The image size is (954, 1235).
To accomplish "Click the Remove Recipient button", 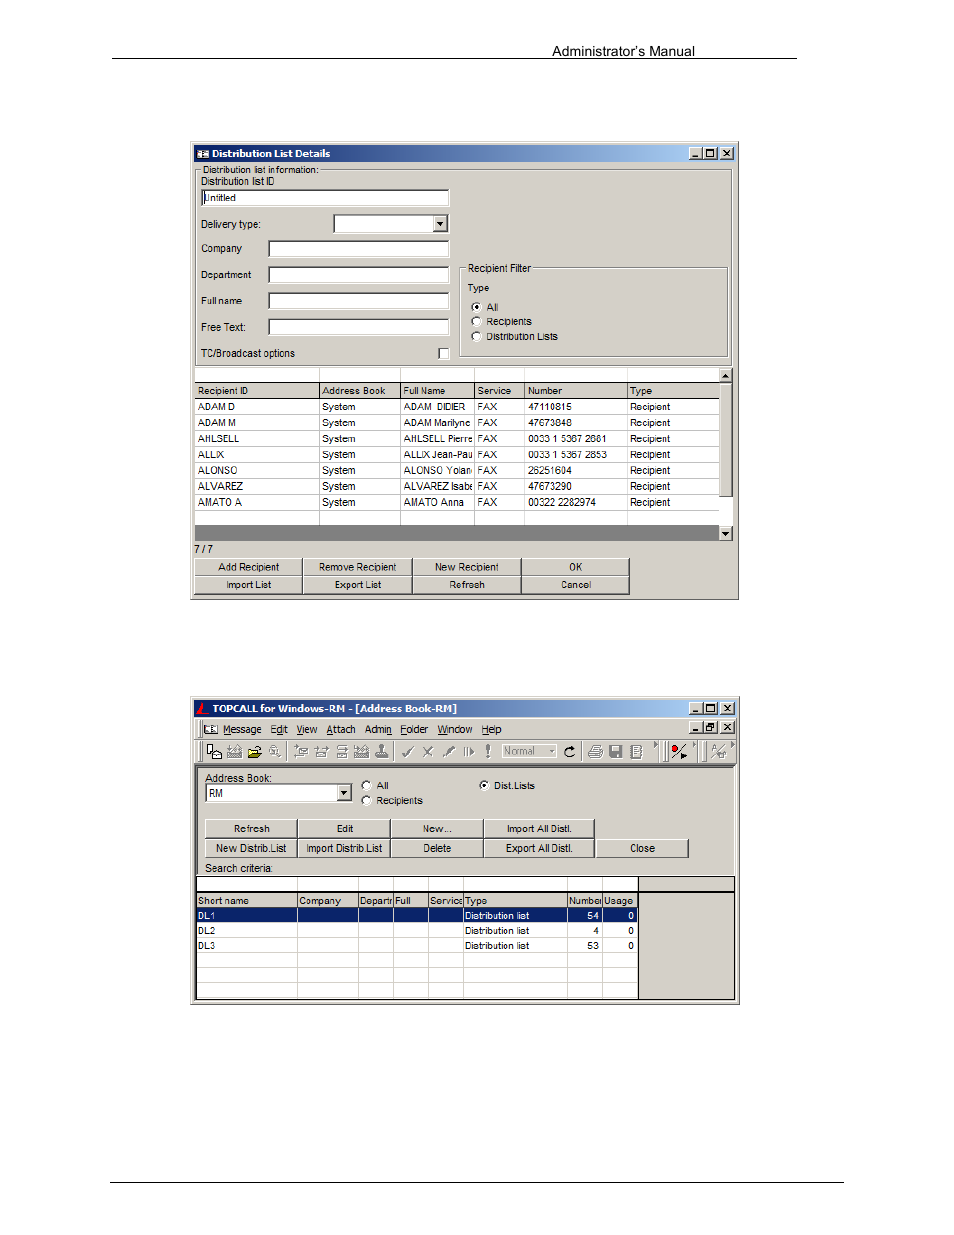I will pos(358,567).
